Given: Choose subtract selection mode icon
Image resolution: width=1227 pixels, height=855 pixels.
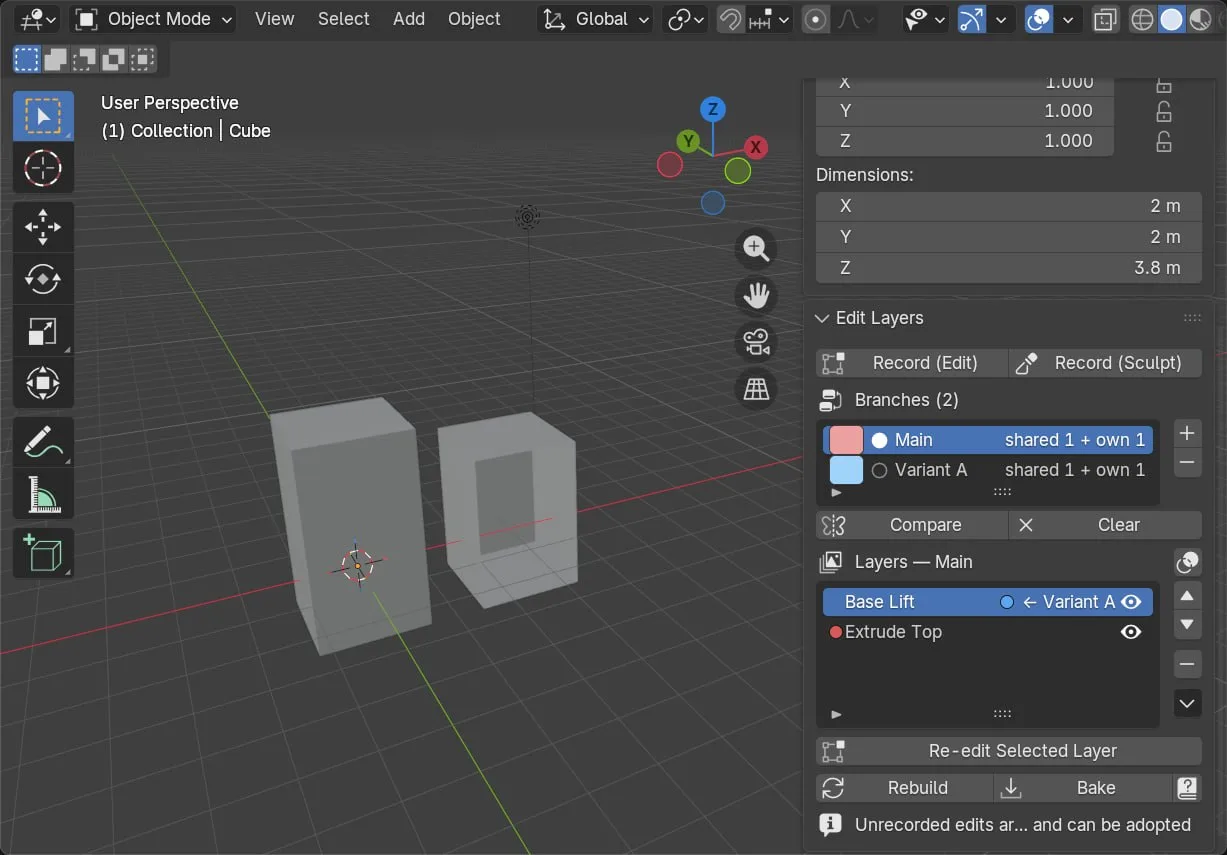Looking at the screenshot, I should [x=85, y=60].
